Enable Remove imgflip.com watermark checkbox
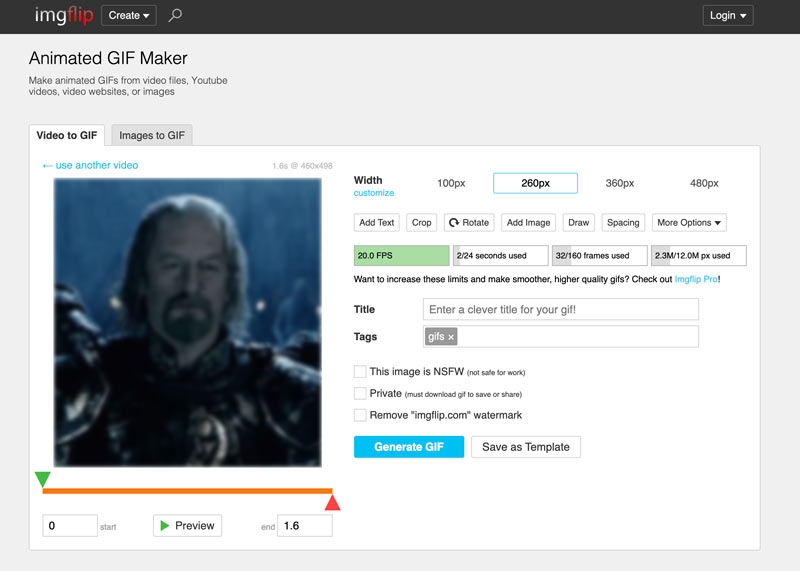Viewport: 800px width, 571px height. (x=360, y=415)
